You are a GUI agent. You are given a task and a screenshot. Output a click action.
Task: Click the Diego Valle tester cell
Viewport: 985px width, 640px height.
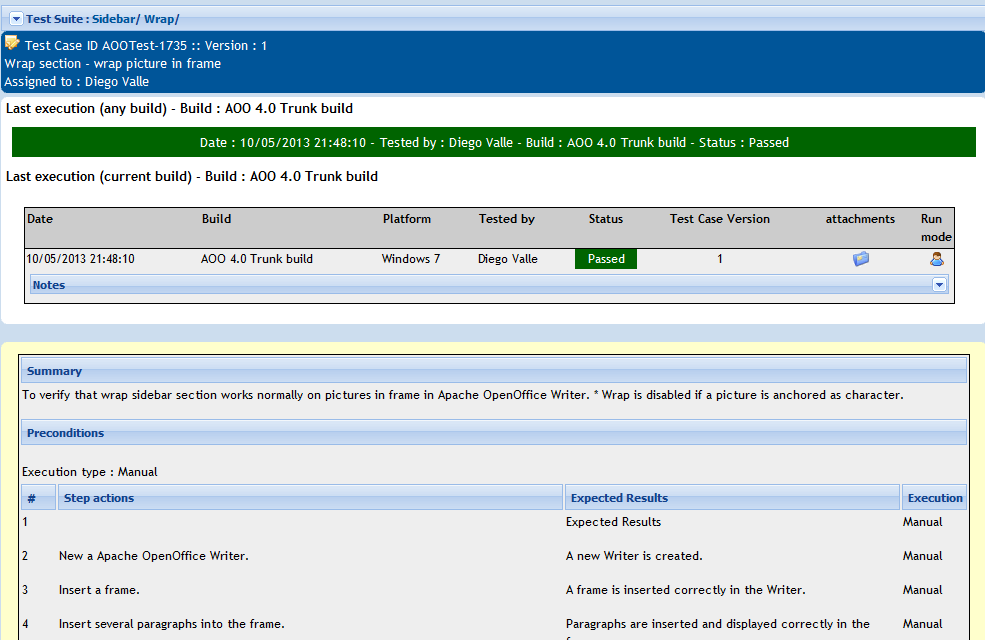(x=508, y=259)
